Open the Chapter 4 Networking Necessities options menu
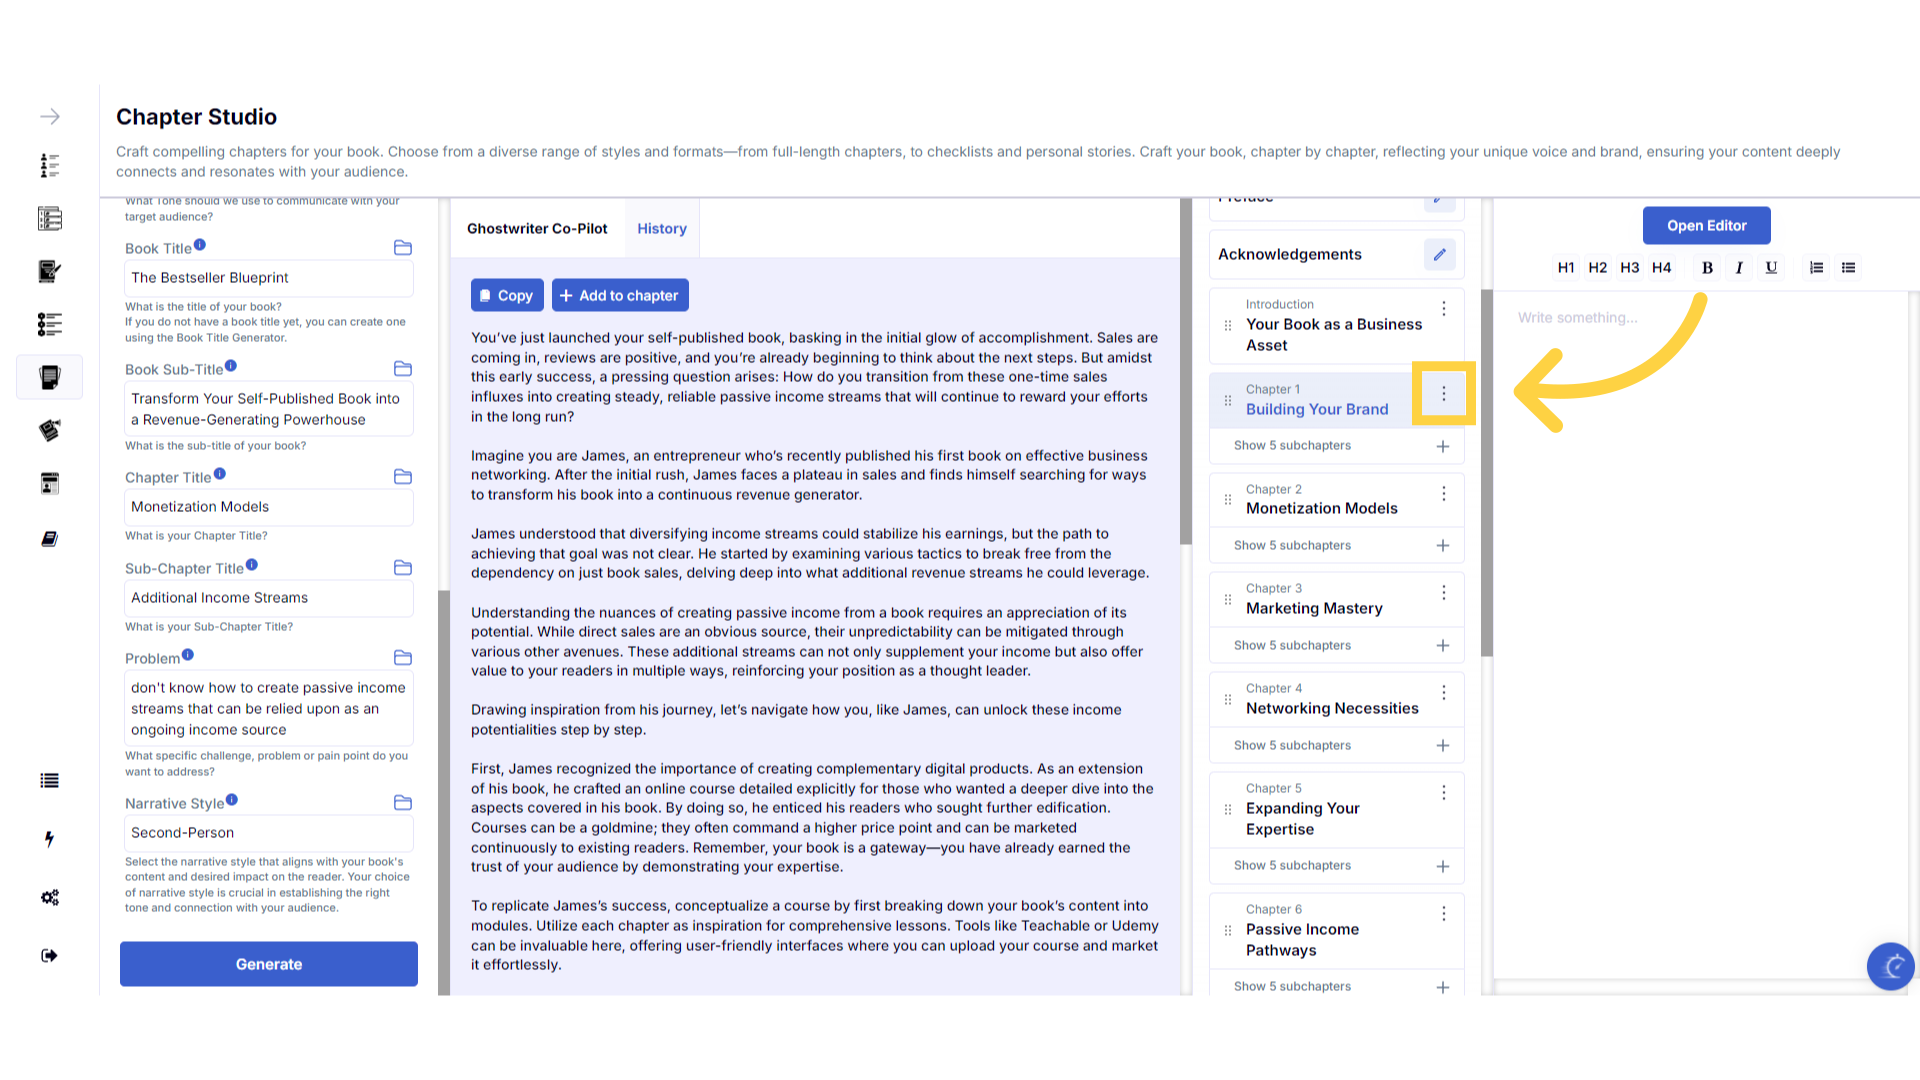 click(x=1443, y=692)
